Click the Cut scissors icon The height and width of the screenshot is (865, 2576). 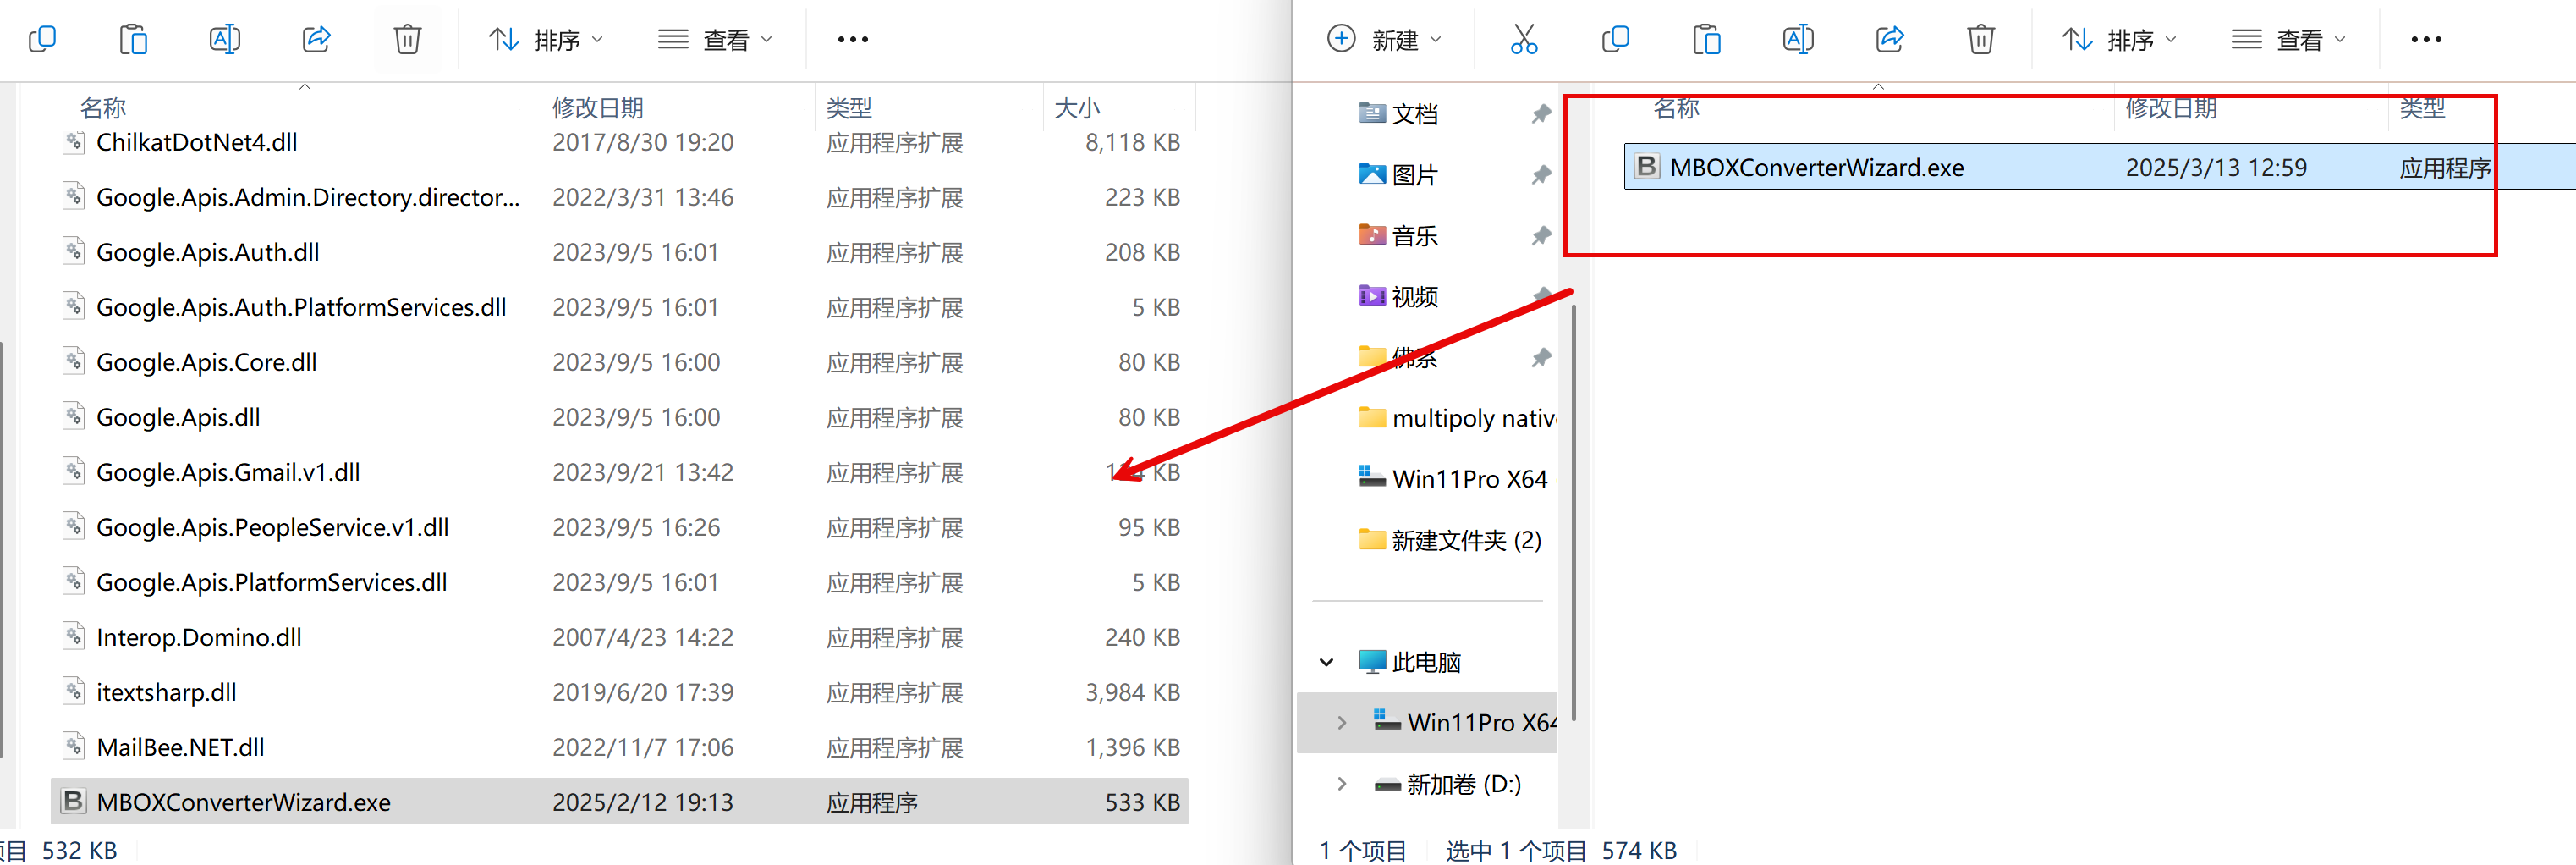[1523, 40]
